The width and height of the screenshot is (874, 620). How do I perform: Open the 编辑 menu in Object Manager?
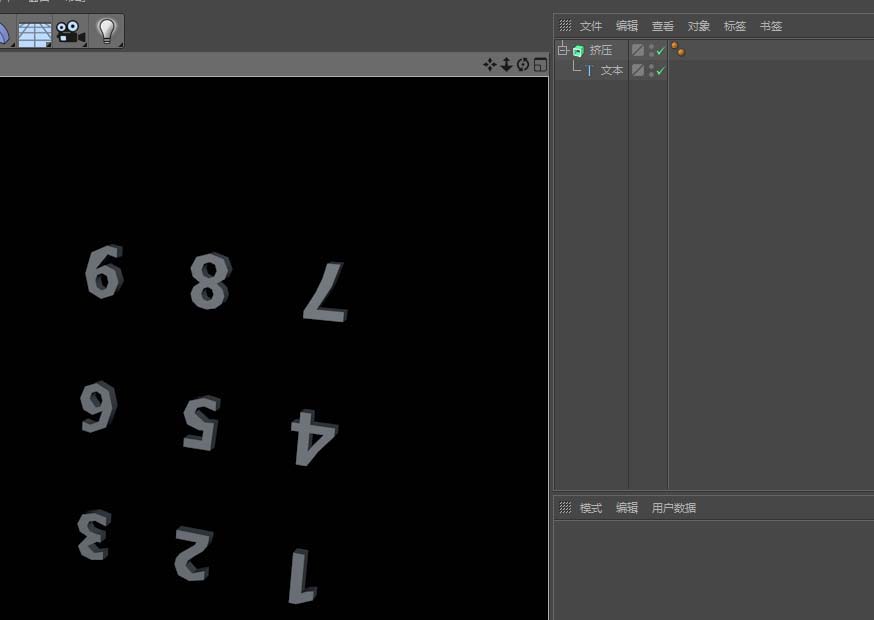(x=627, y=26)
